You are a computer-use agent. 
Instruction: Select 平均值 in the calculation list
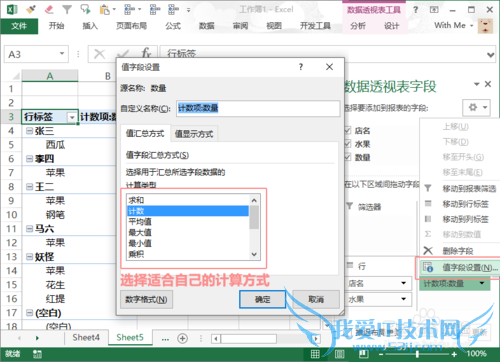(188, 222)
